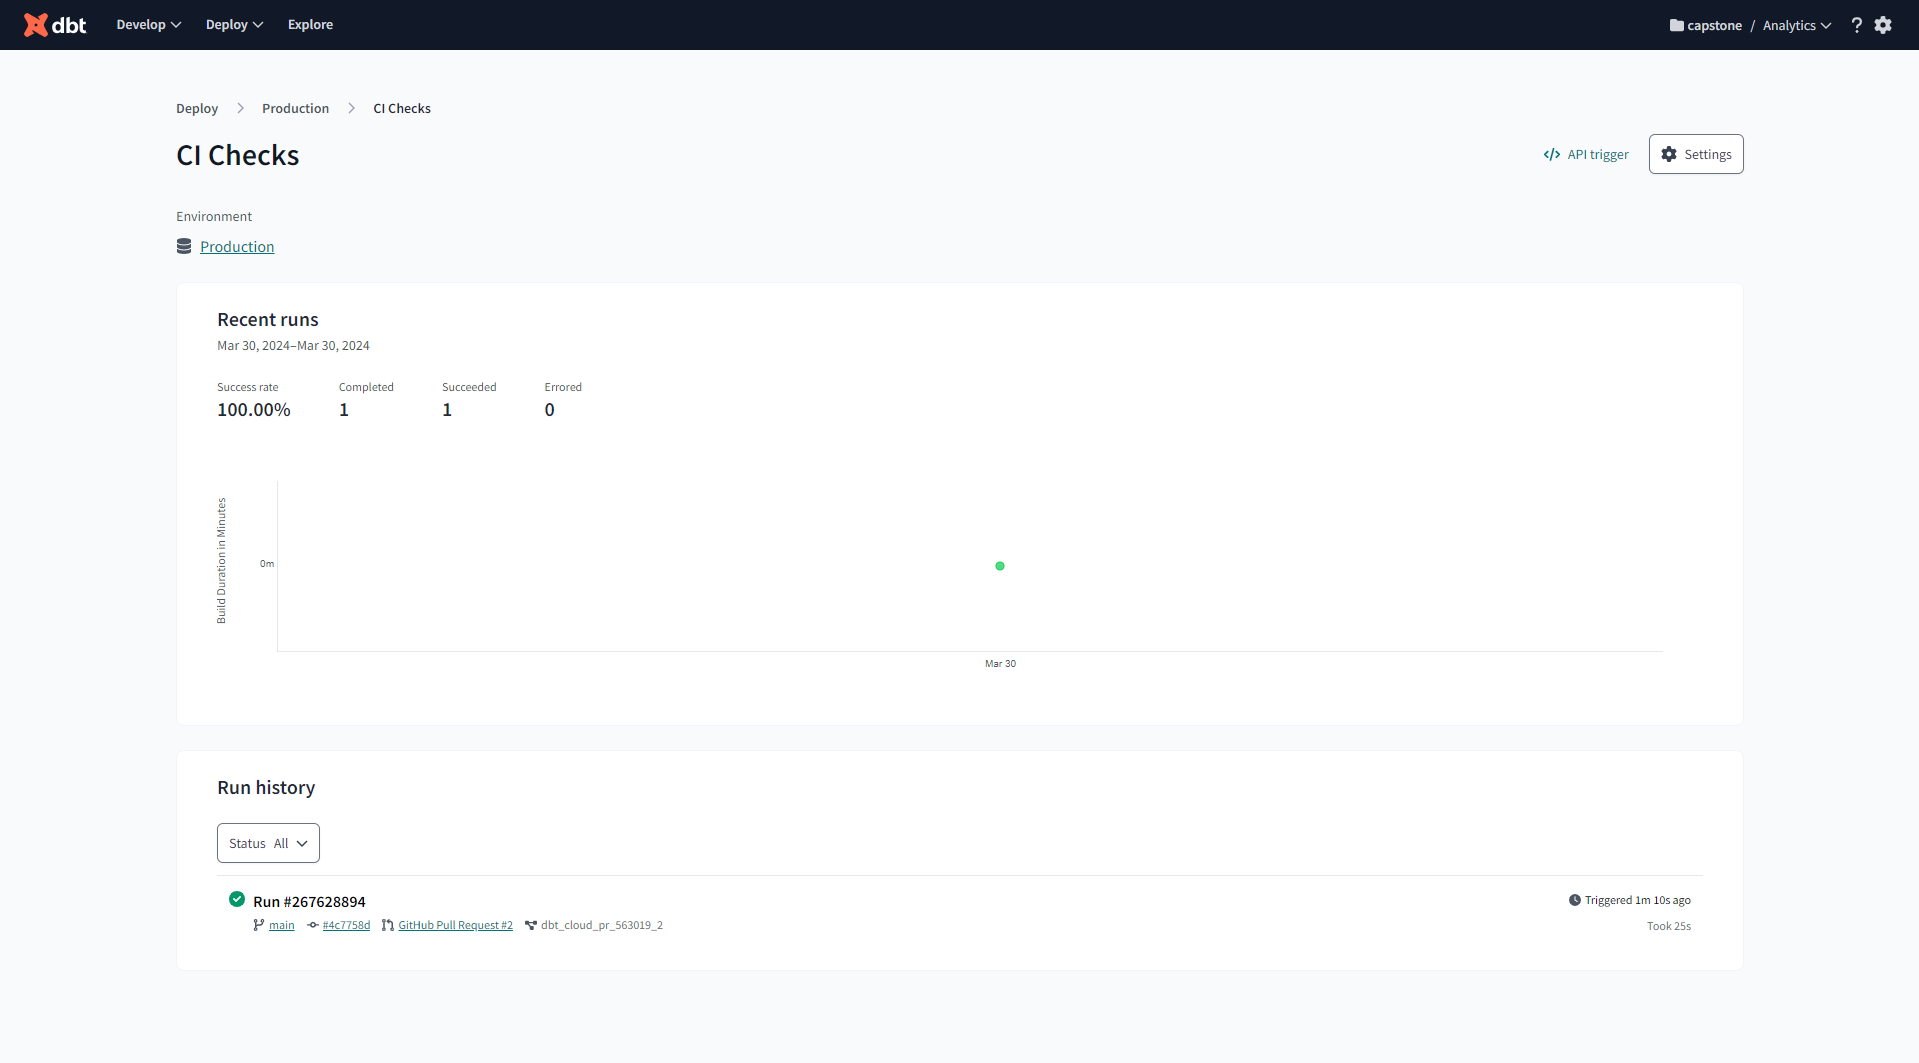Open the main branch link

(282, 925)
